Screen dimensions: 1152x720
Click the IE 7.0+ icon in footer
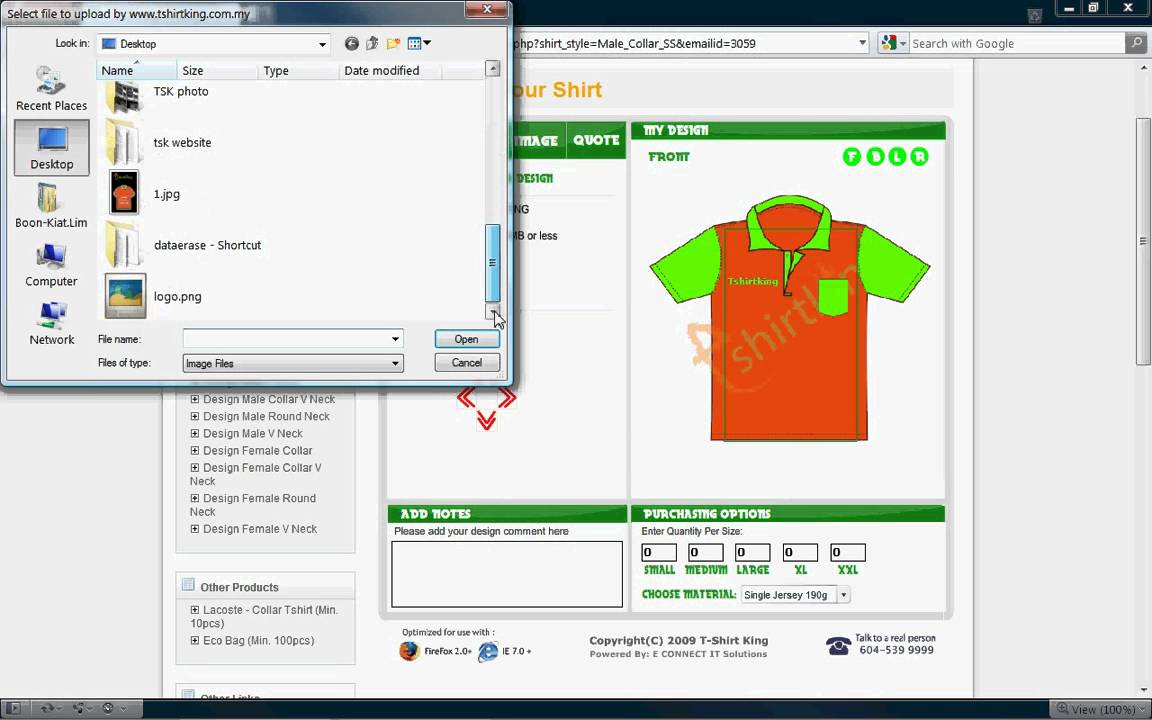click(488, 651)
